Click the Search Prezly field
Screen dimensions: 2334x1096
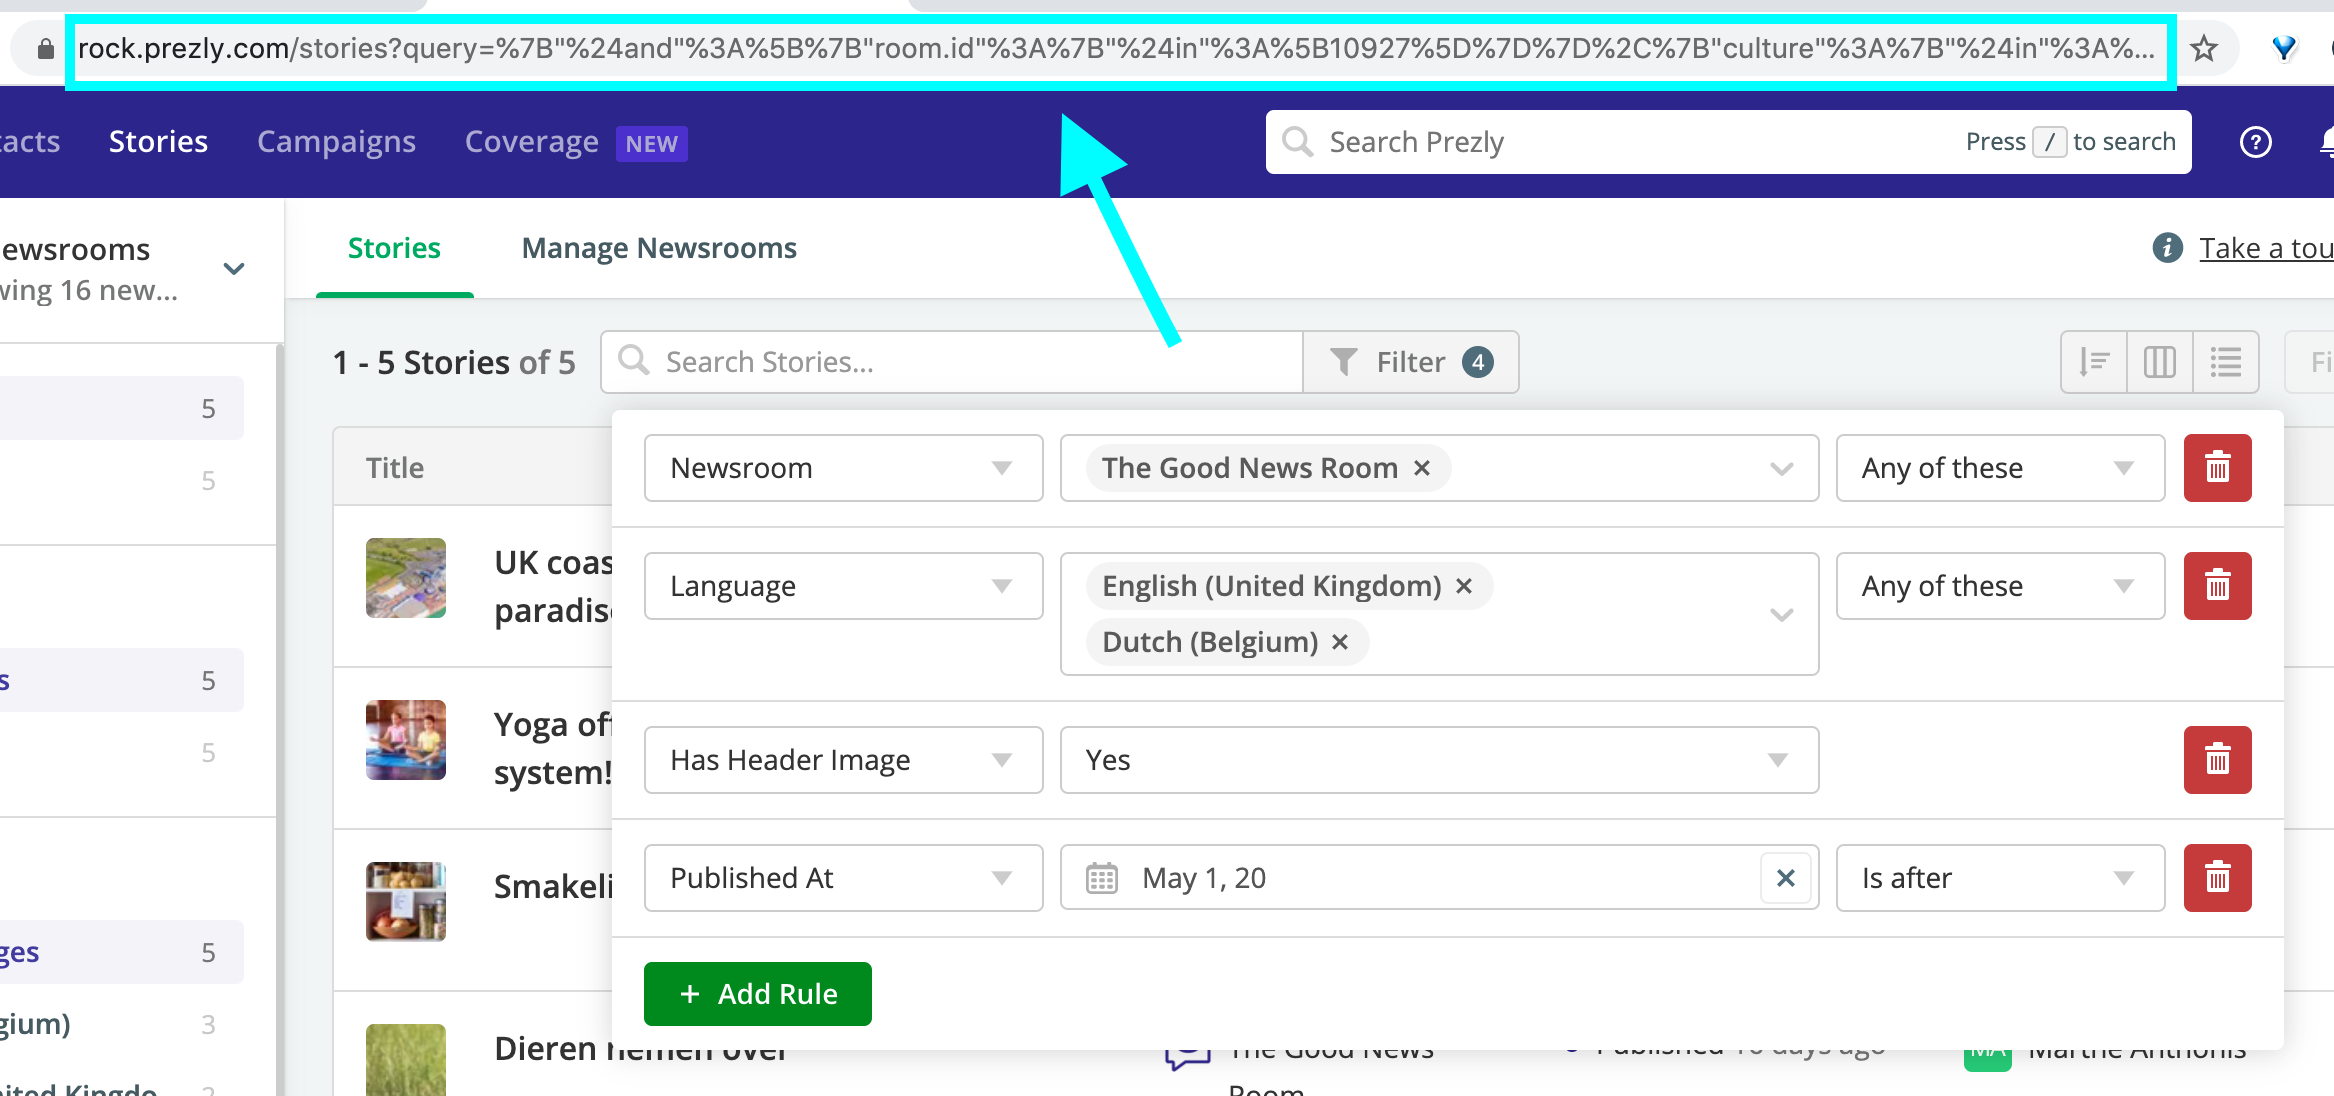tap(1728, 142)
